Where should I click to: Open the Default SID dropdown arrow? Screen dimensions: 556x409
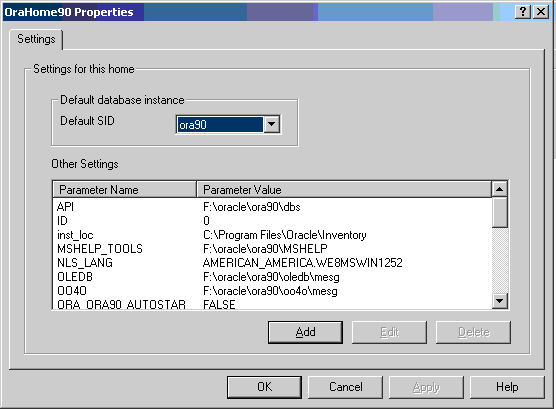coord(272,124)
